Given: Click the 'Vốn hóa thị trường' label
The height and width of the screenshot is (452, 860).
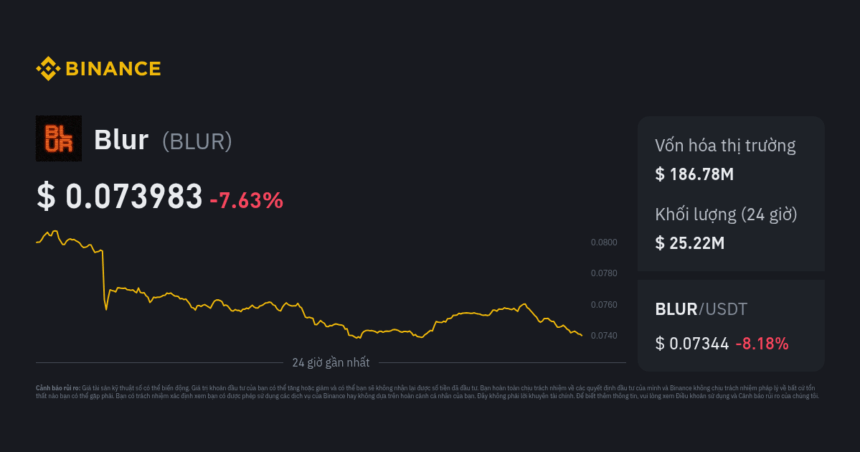Looking at the screenshot, I should (x=725, y=146).
